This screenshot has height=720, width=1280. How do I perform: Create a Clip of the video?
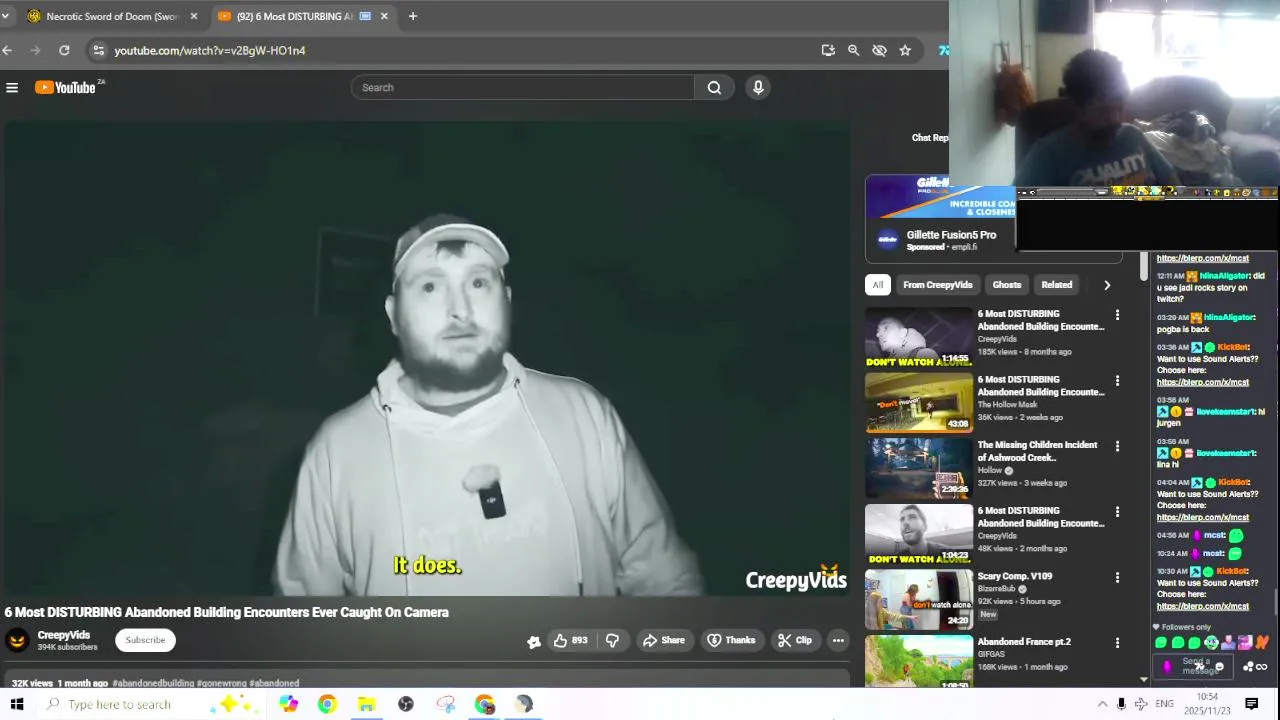pyautogui.click(x=795, y=640)
